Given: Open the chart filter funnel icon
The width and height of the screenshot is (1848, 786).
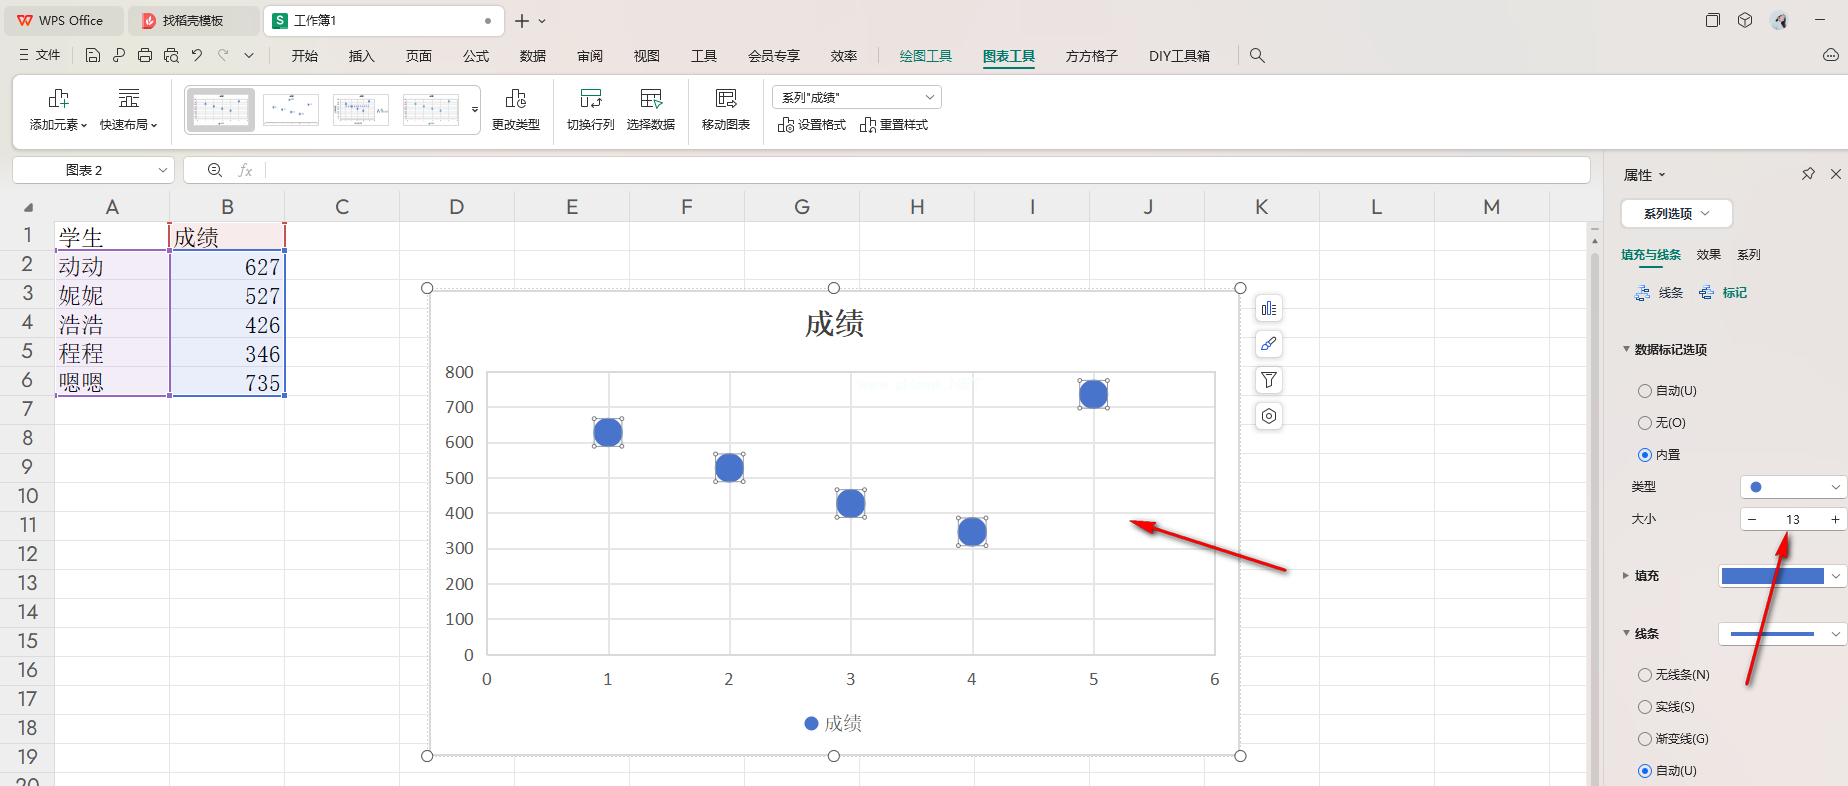Looking at the screenshot, I should coord(1268,380).
